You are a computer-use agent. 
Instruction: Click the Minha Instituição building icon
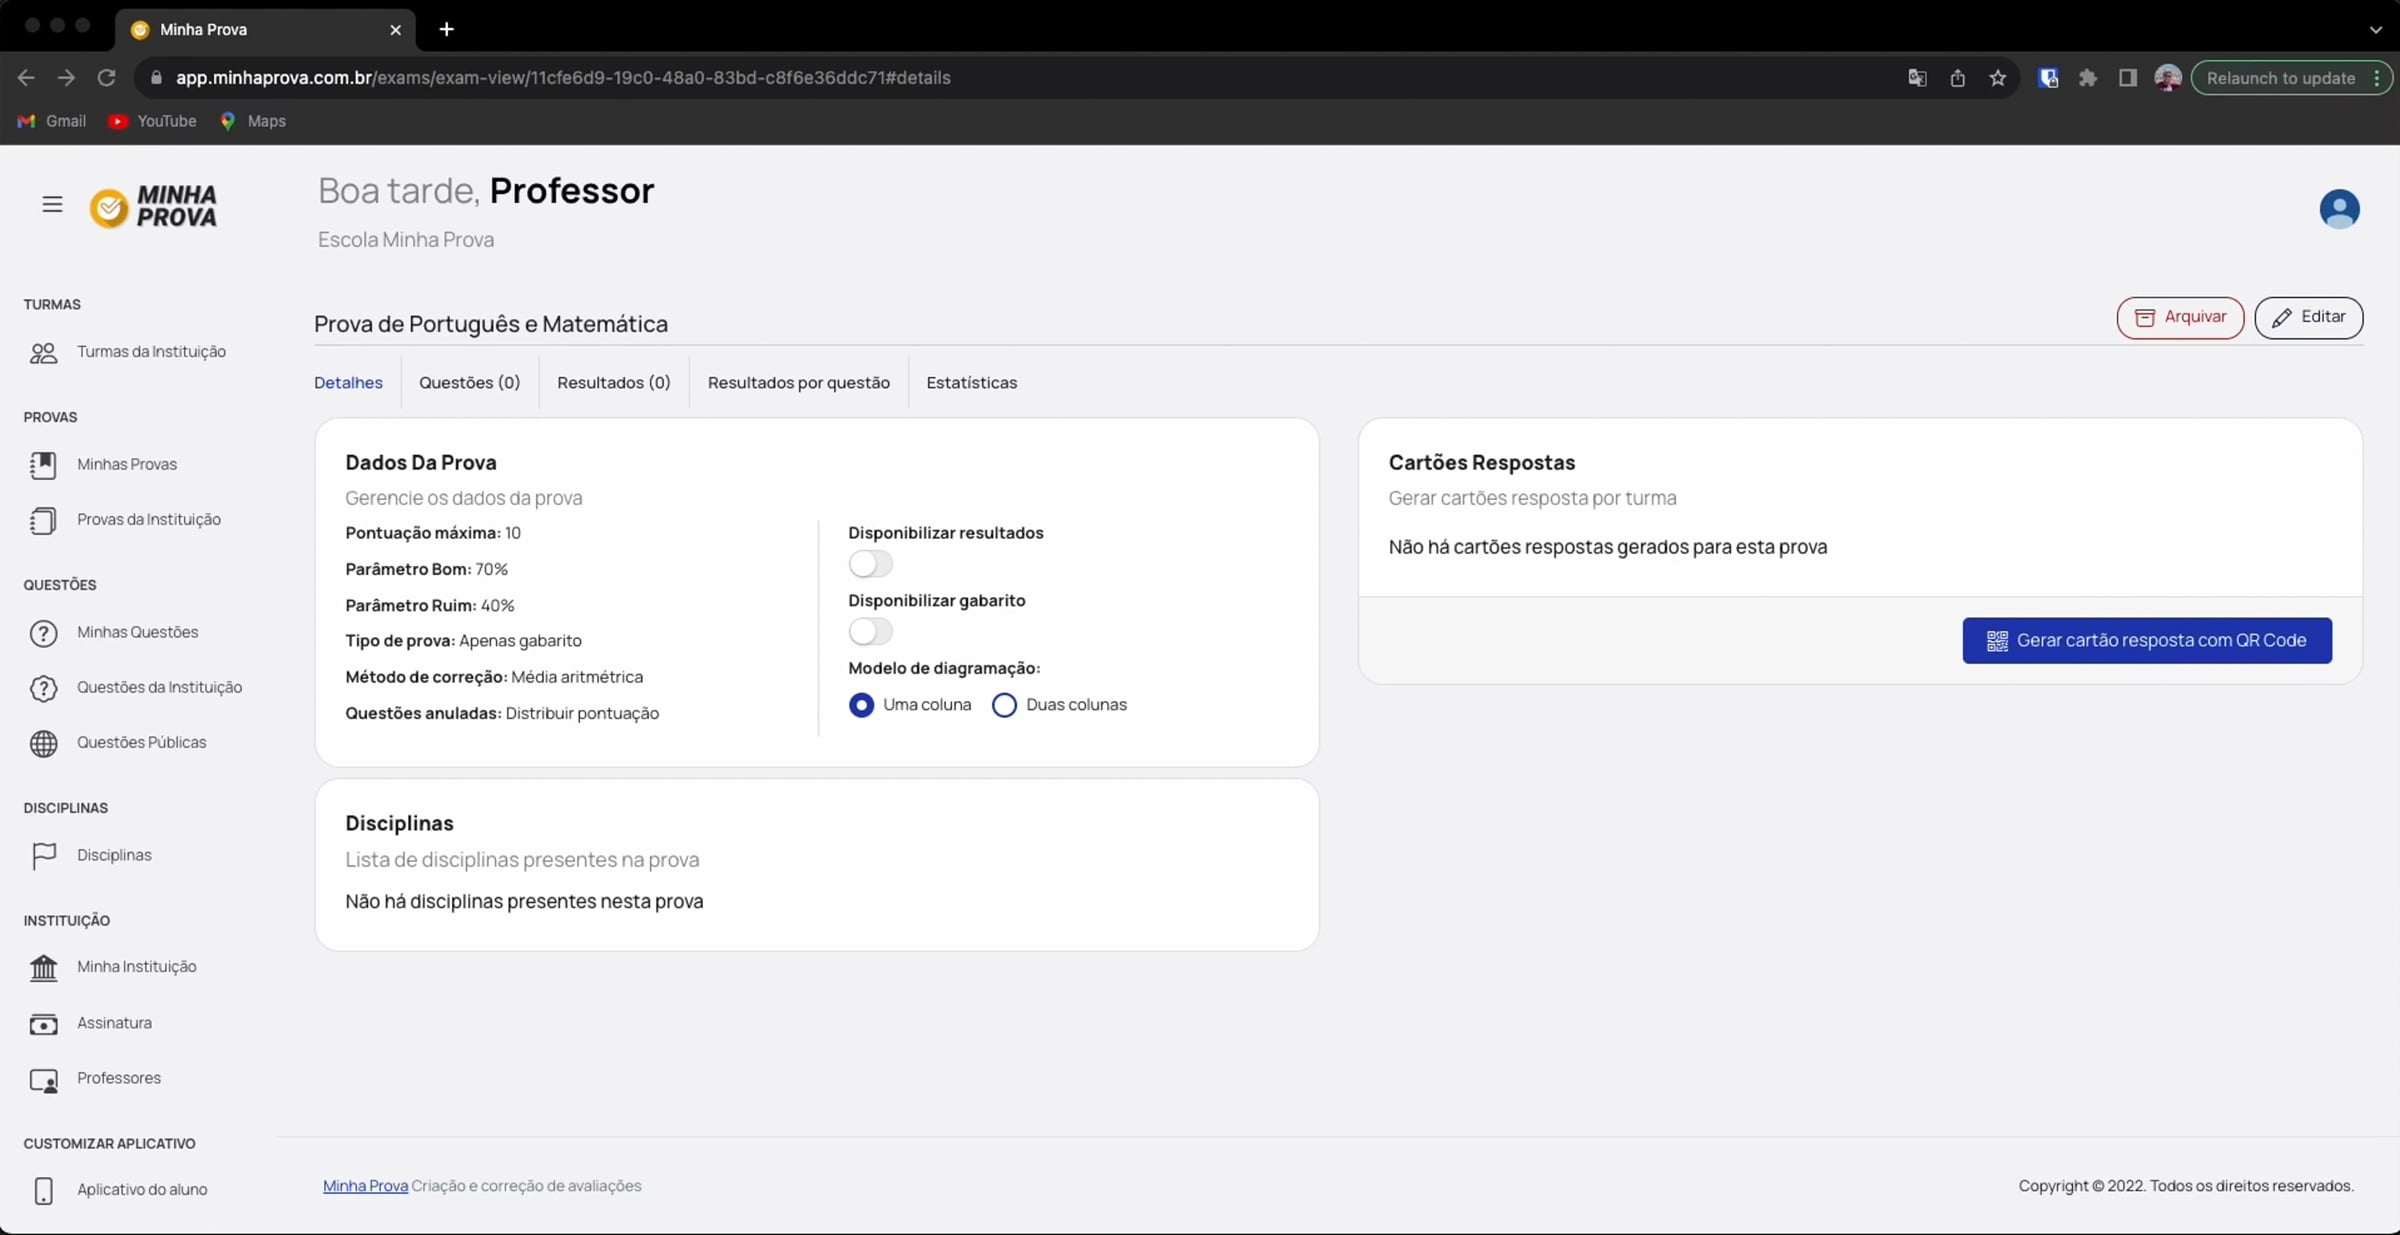(x=43, y=967)
